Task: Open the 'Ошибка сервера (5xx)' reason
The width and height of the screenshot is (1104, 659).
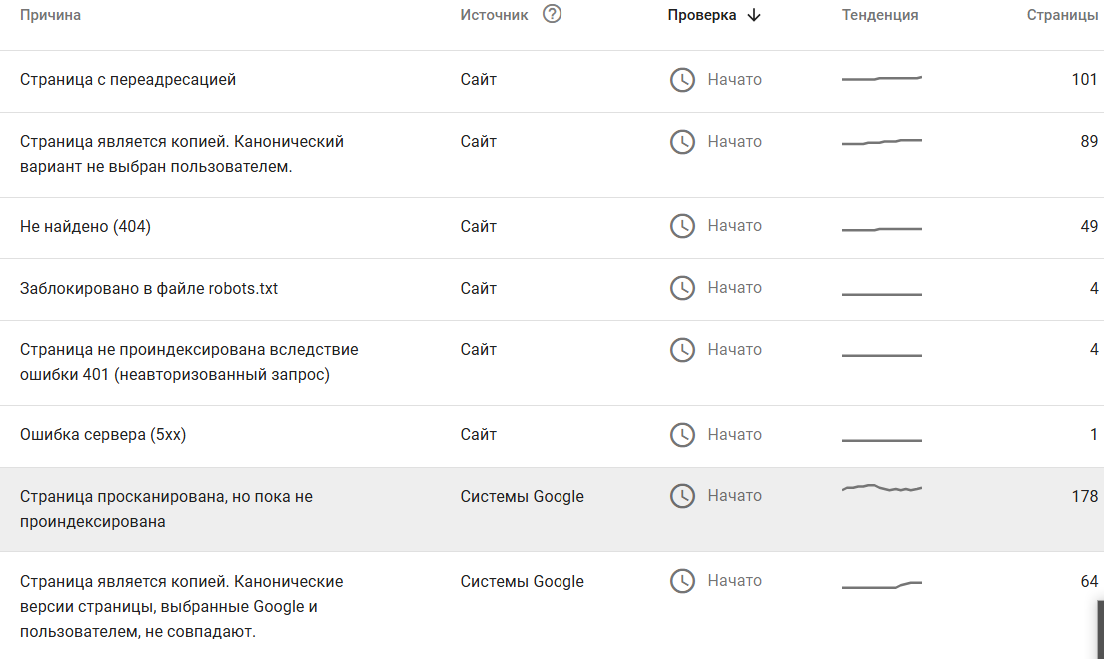Action: pos(103,435)
